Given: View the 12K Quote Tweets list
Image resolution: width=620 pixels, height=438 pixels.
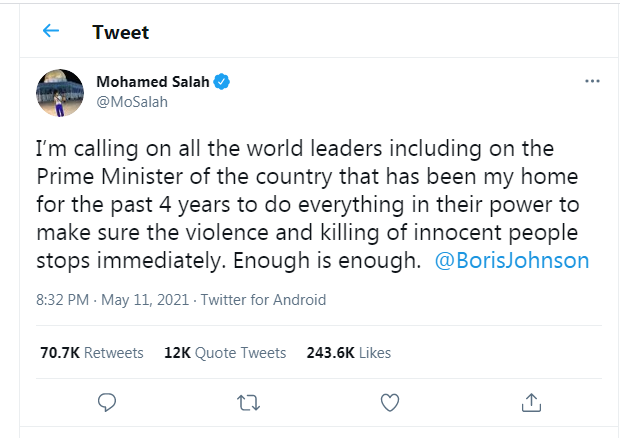Looking at the screenshot, I should pyautogui.click(x=223, y=353).
